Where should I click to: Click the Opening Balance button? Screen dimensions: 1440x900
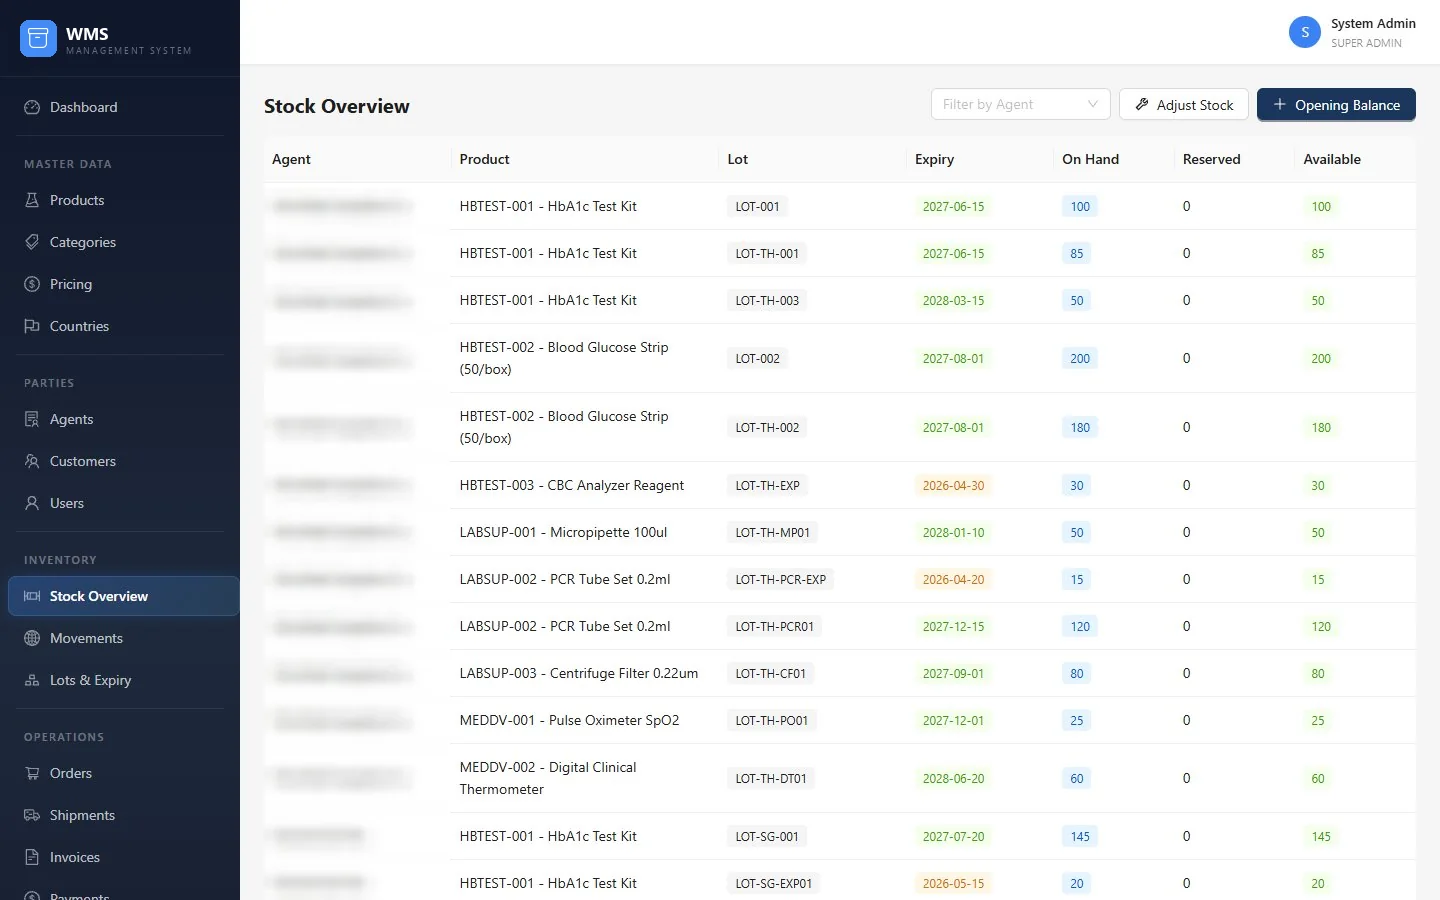(1336, 104)
